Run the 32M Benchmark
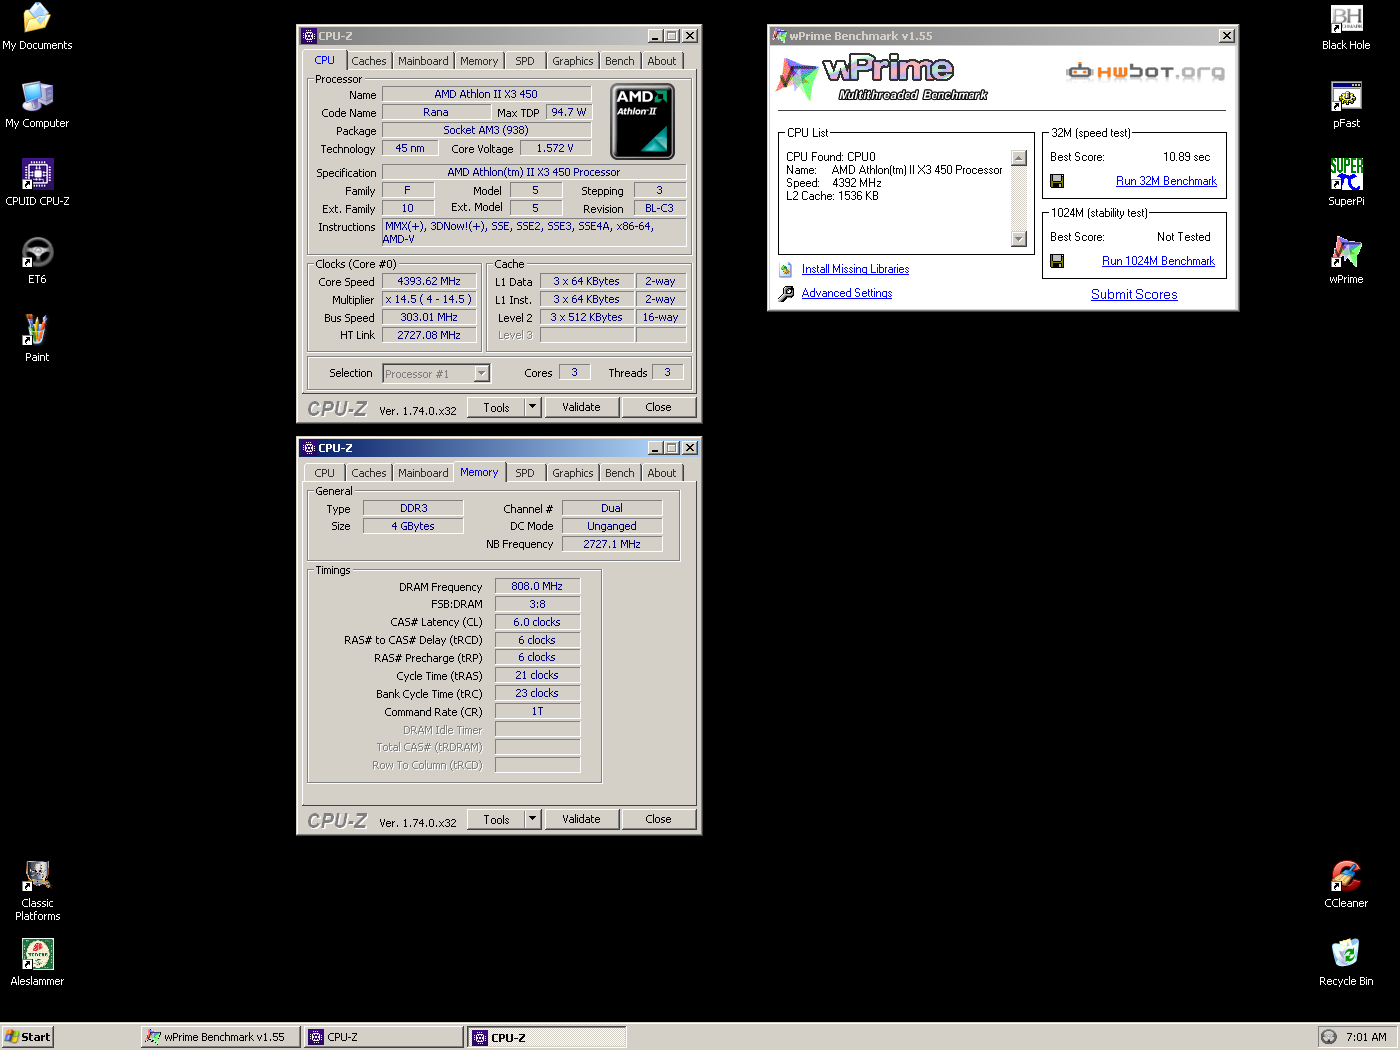1400x1050 pixels. (1166, 181)
